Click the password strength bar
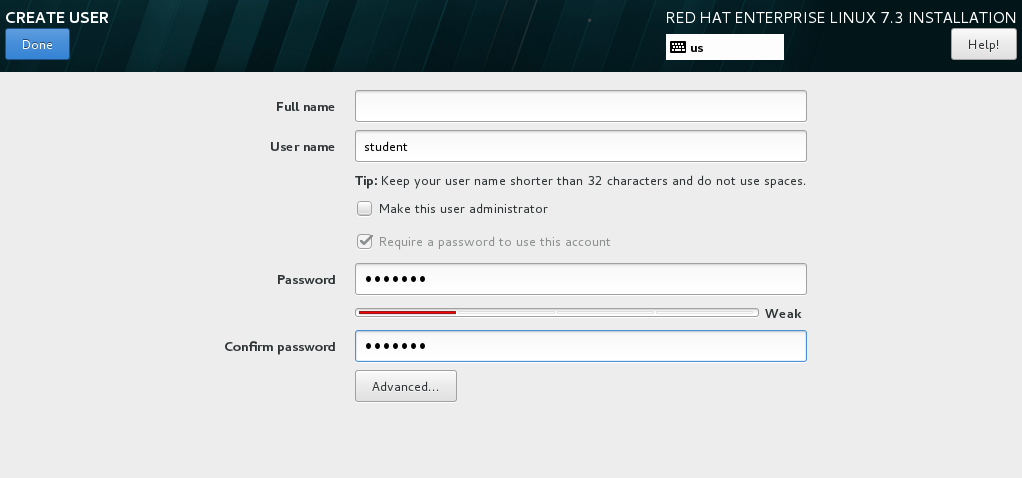Screen dimensions: 1022x478 pos(557,313)
